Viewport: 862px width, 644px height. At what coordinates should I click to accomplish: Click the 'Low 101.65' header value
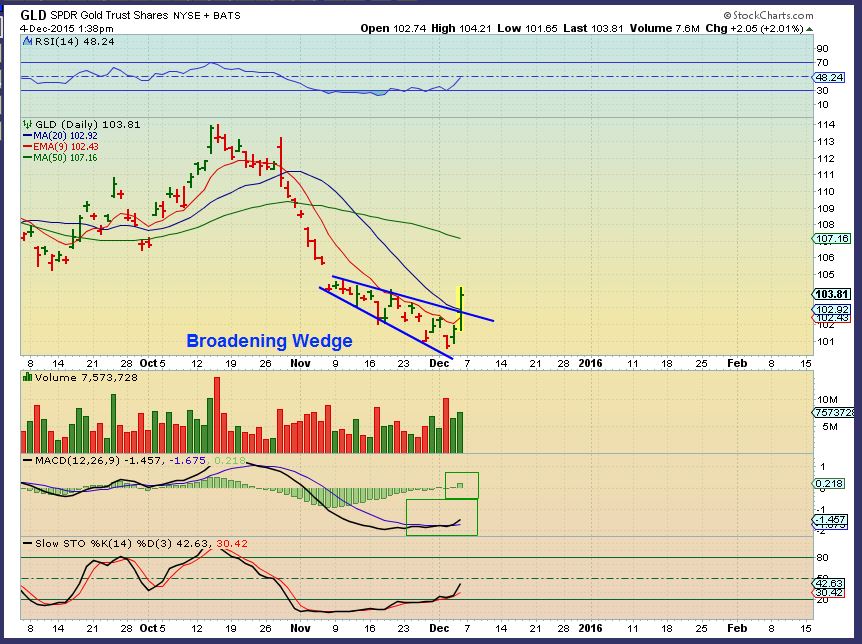click(527, 28)
